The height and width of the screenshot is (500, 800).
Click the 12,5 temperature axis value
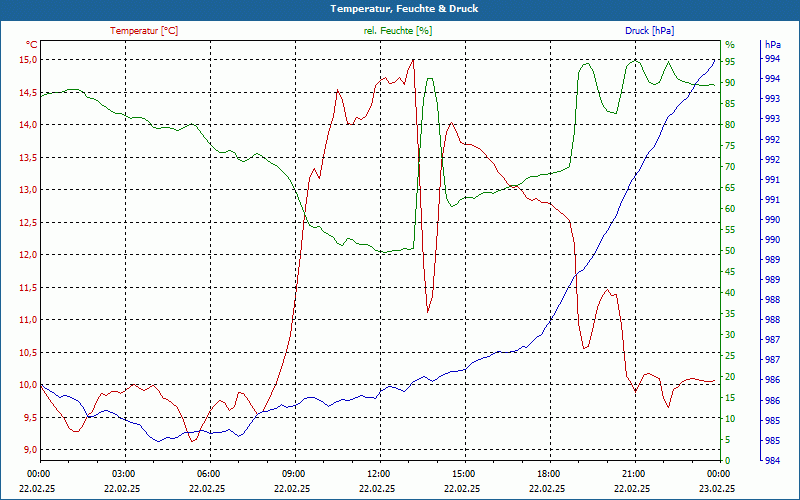(x=29, y=222)
